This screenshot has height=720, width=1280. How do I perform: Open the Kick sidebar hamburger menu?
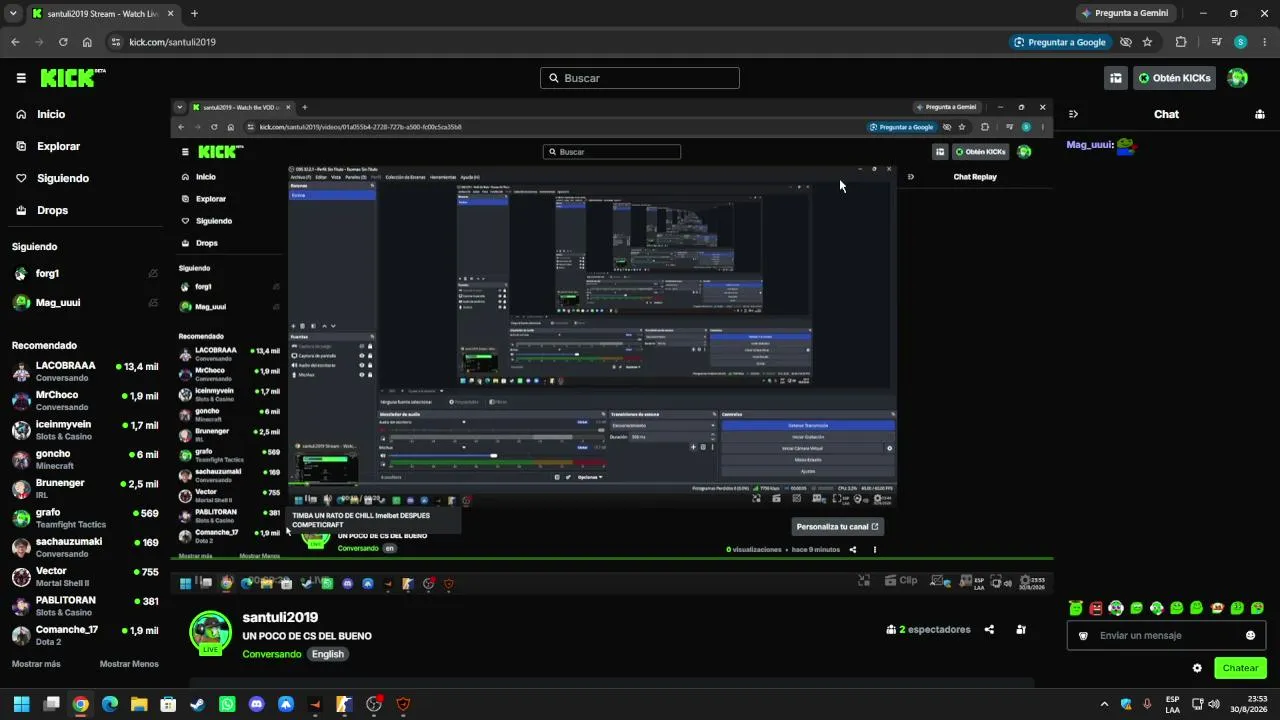coord(21,78)
